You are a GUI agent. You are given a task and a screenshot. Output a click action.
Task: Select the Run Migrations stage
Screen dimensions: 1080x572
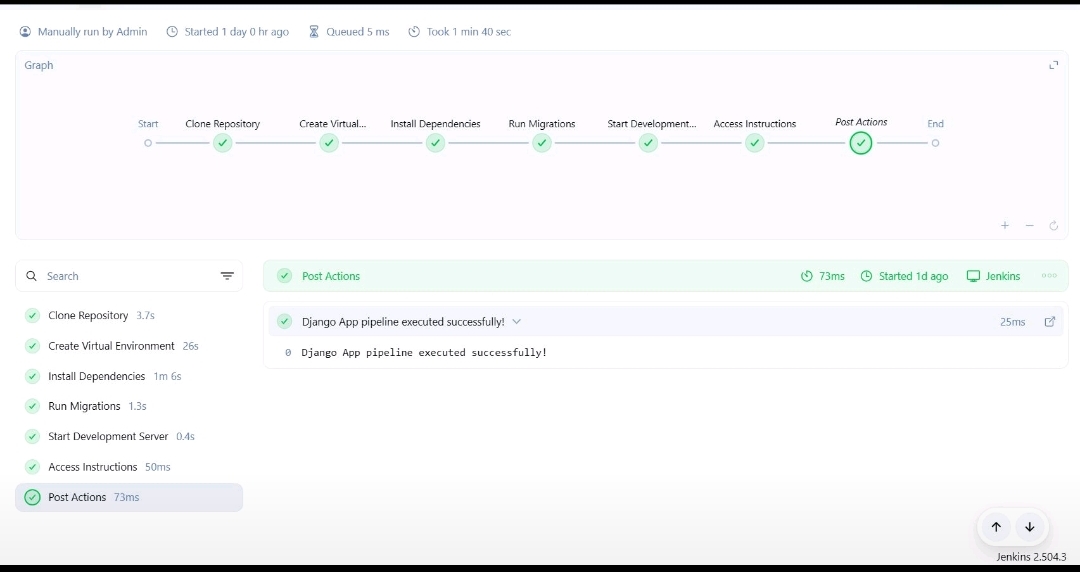(84, 406)
